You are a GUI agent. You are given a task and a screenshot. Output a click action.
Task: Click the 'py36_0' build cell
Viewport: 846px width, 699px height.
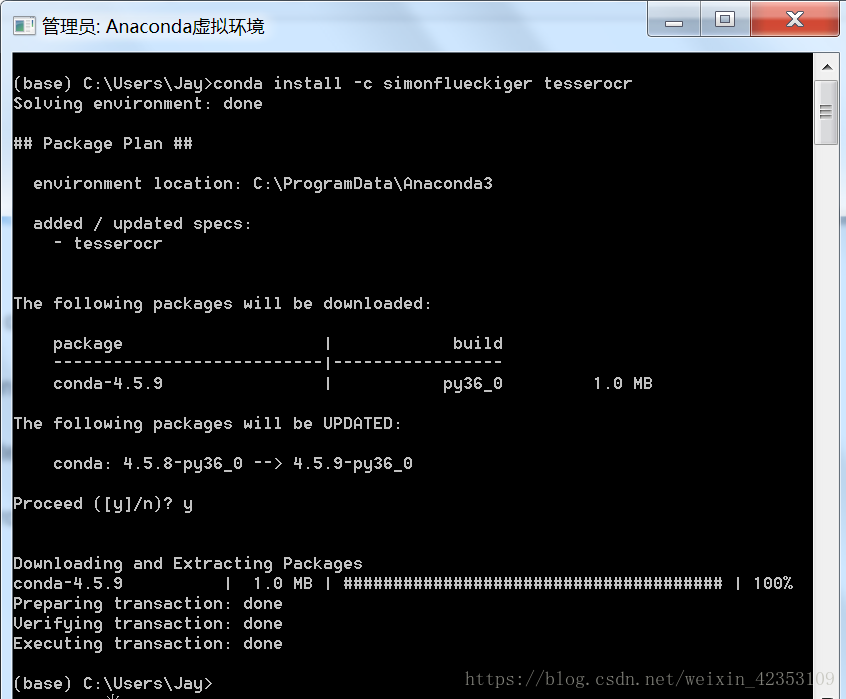(473, 383)
